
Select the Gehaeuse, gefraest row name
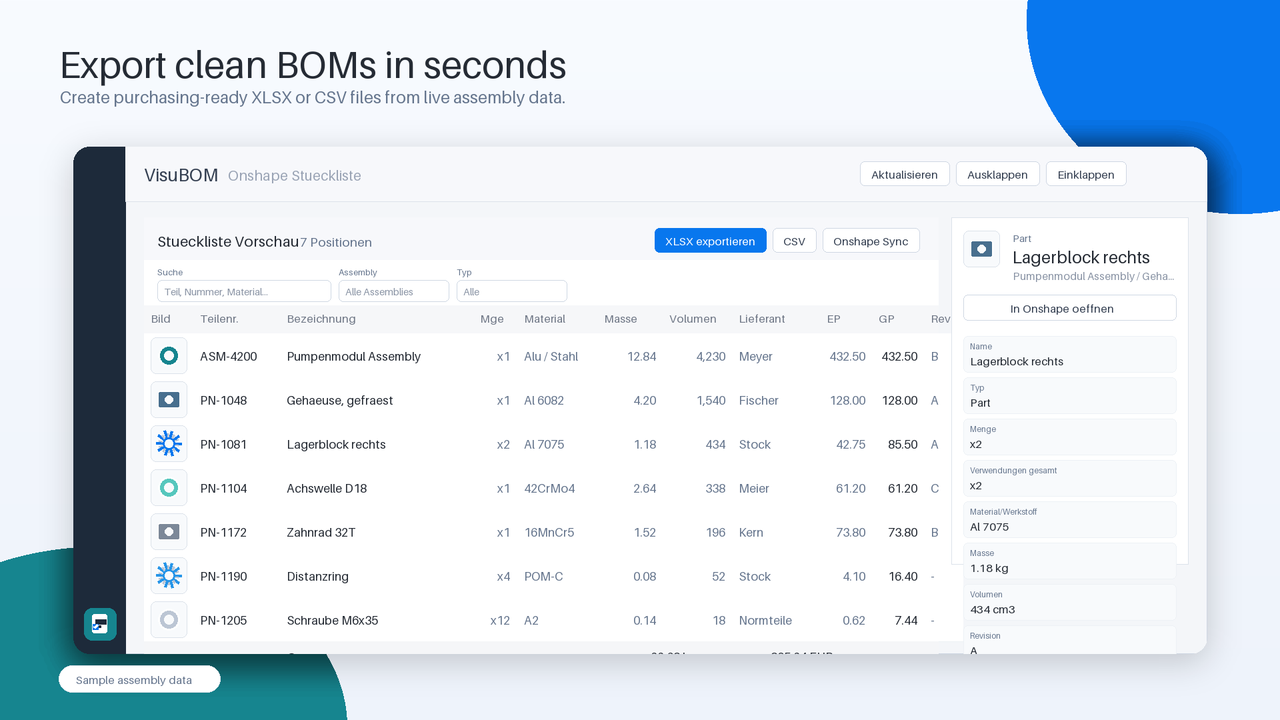click(x=339, y=400)
